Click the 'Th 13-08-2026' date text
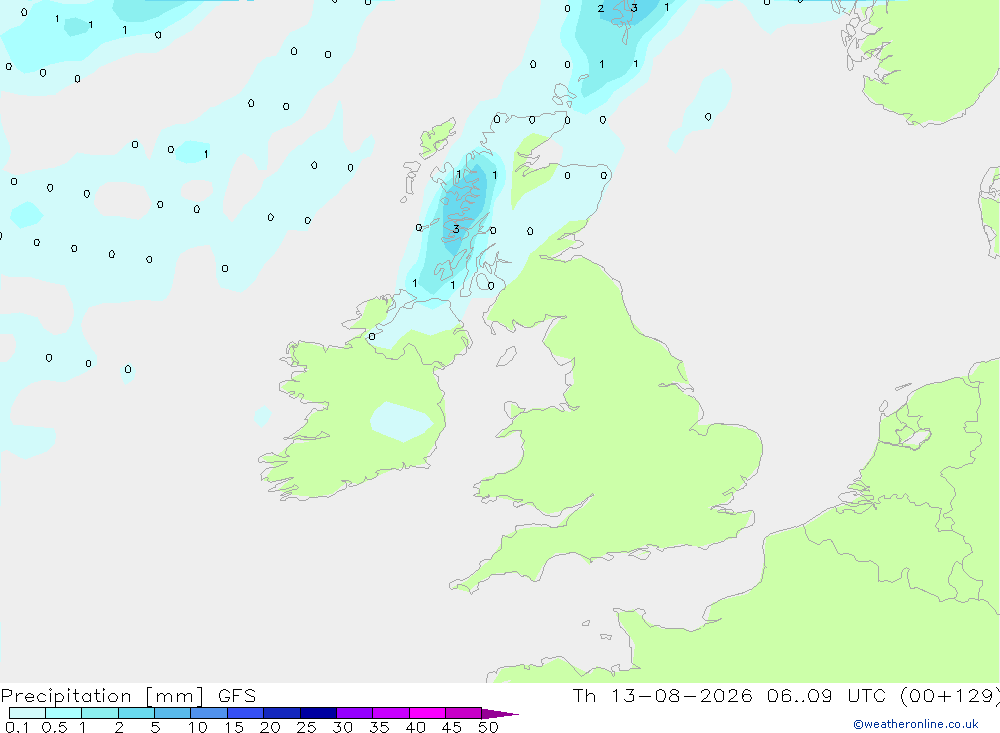The width and height of the screenshot is (1000, 733). coord(663,696)
